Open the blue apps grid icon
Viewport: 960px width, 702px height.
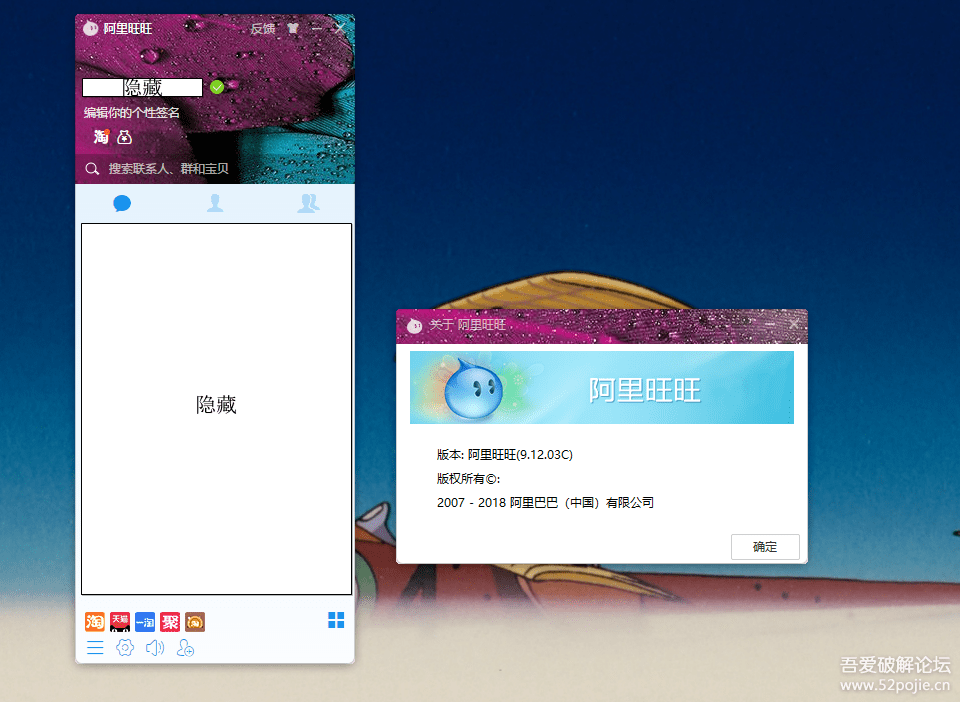coord(336,620)
